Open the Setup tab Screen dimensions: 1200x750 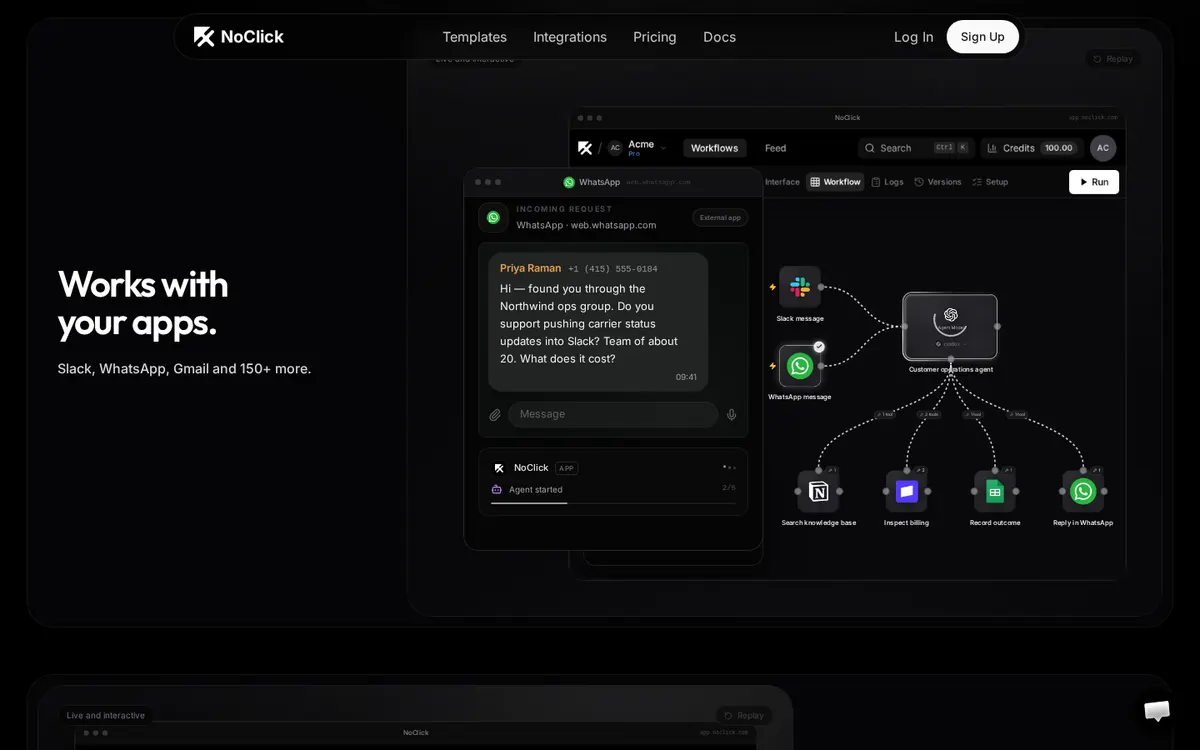pyautogui.click(x=990, y=182)
